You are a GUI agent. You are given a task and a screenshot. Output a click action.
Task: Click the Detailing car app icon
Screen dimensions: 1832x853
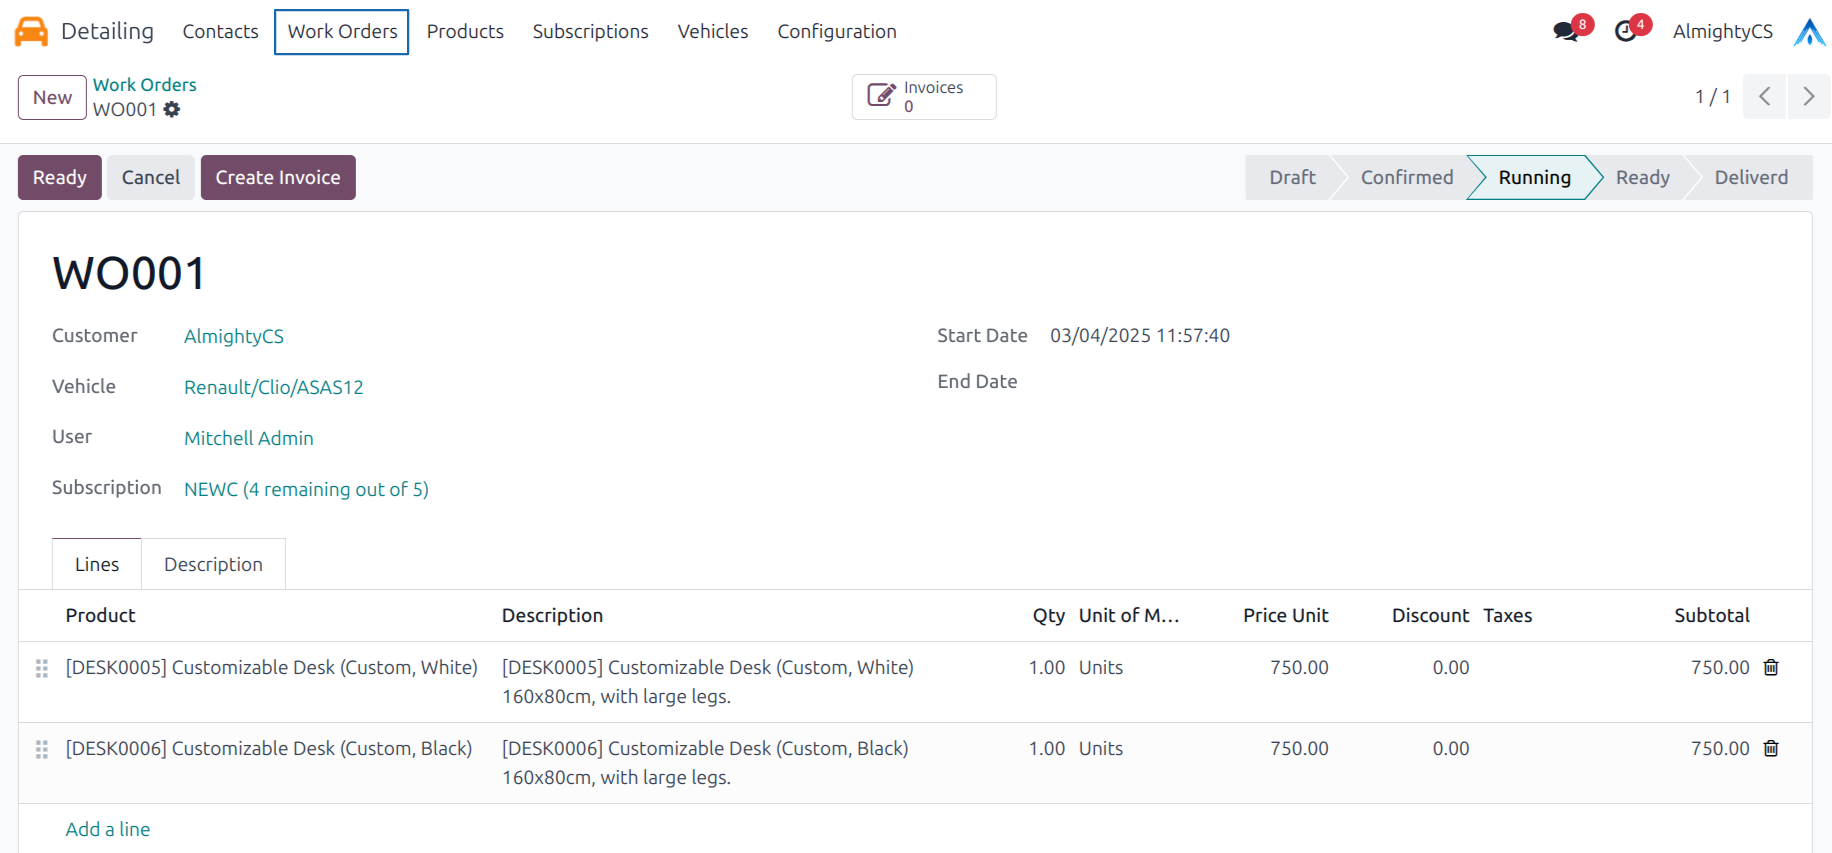31,32
